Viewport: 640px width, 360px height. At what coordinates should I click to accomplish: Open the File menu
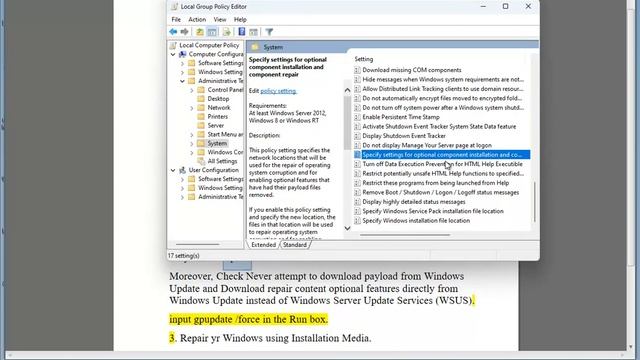point(176,20)
